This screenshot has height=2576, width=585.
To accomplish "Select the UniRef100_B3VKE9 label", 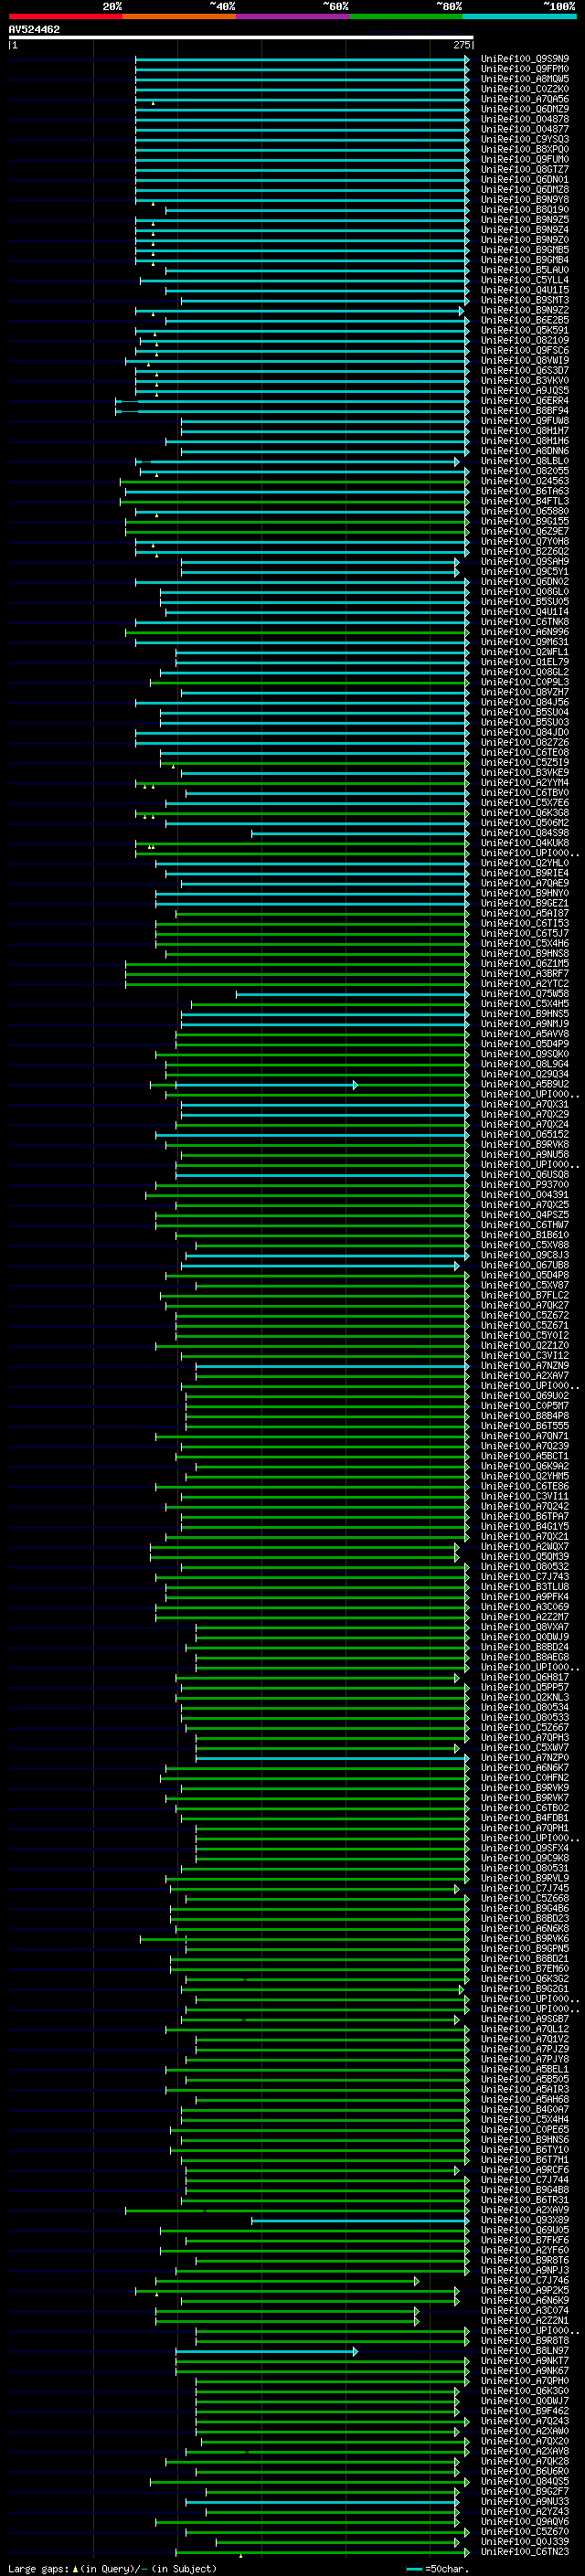I will click(x=525, y=773).
